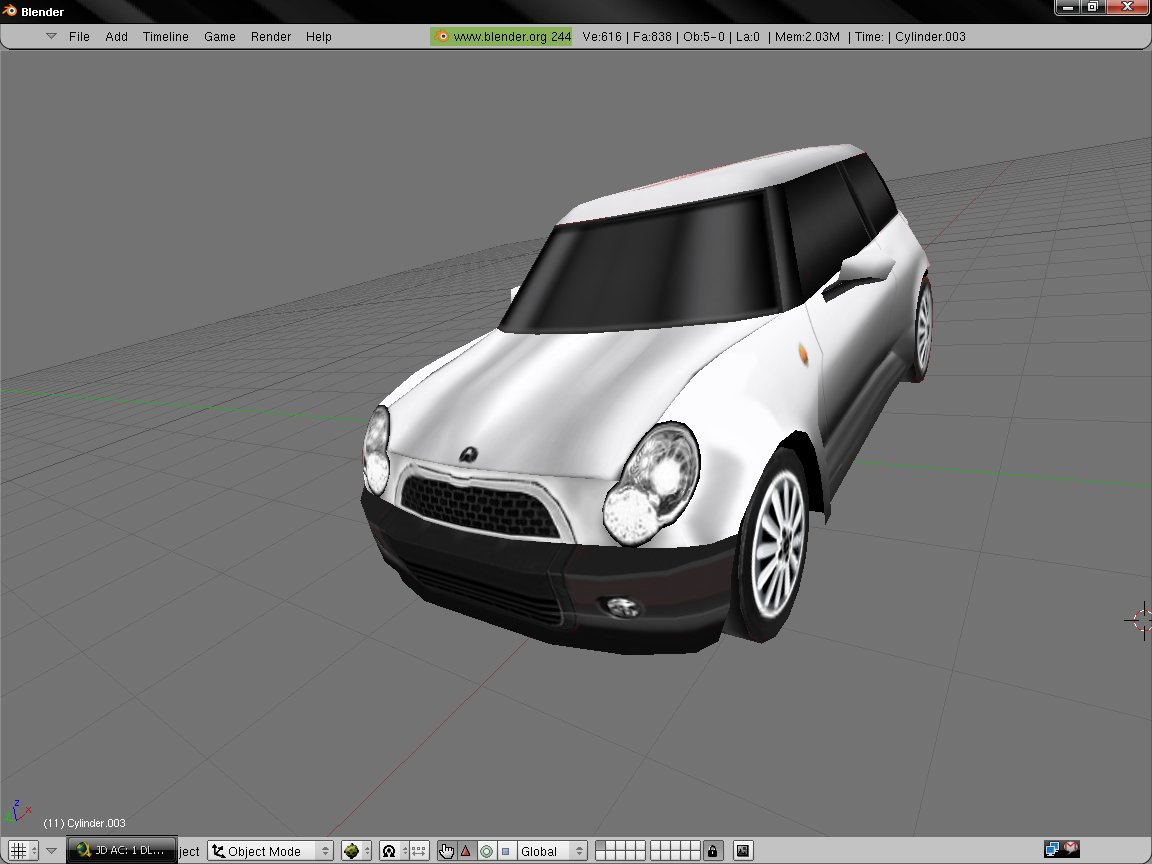
Task: Open the pivot point selector
Action: [x=390, y=851]
